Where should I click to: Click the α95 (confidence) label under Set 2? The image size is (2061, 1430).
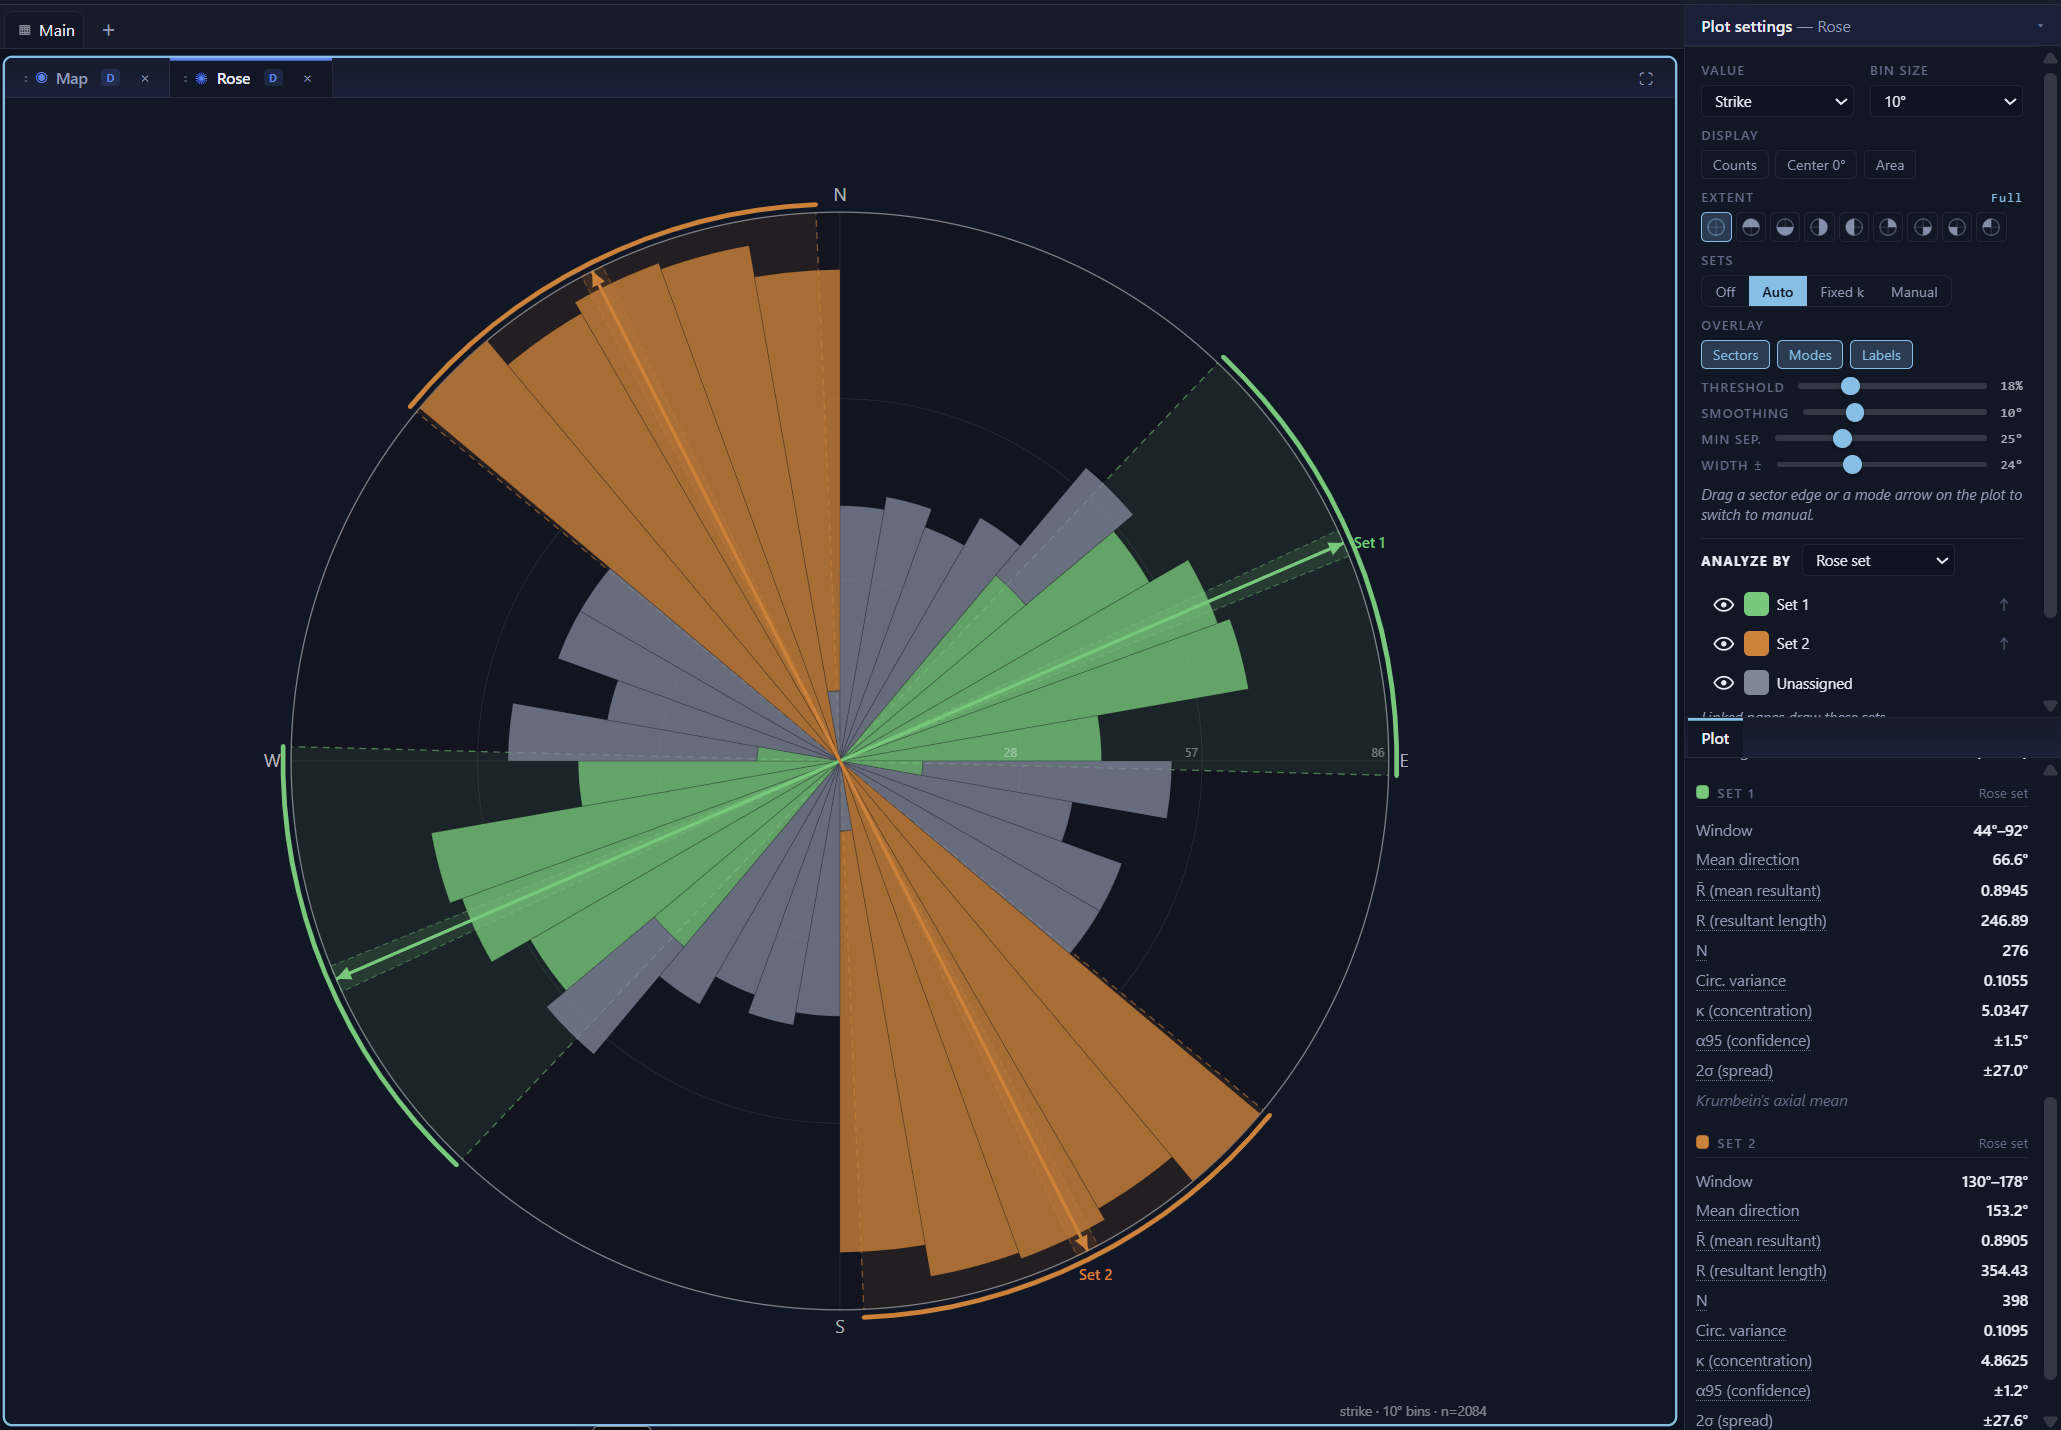[1753, 1390]
